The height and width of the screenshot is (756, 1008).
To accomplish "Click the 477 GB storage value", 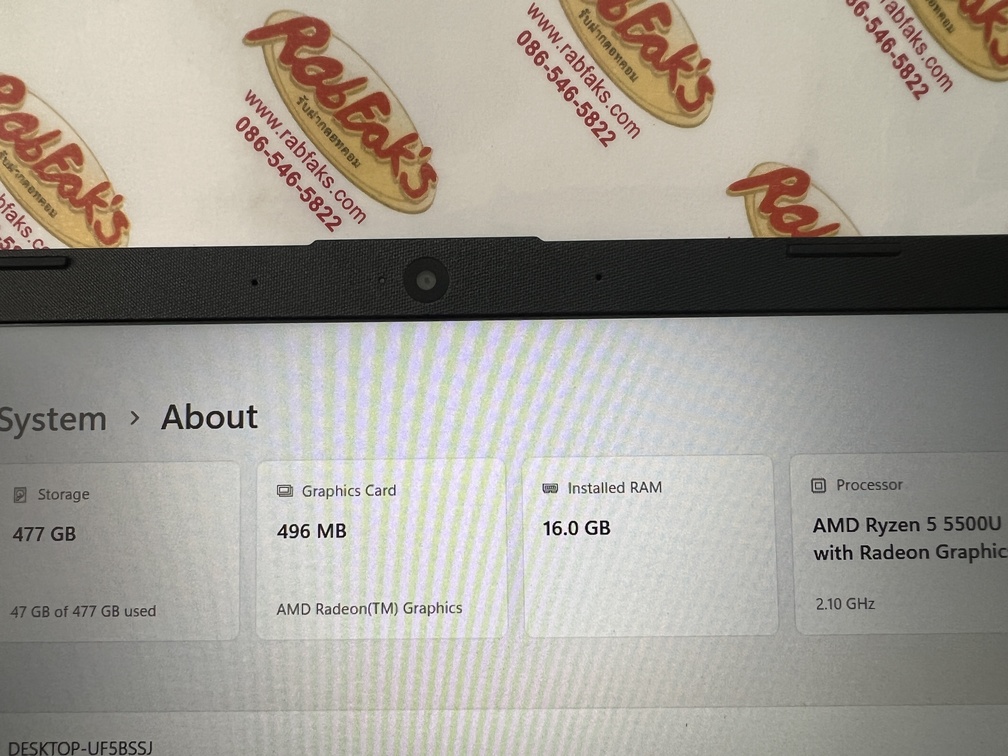I will click(x=44, y=534).
